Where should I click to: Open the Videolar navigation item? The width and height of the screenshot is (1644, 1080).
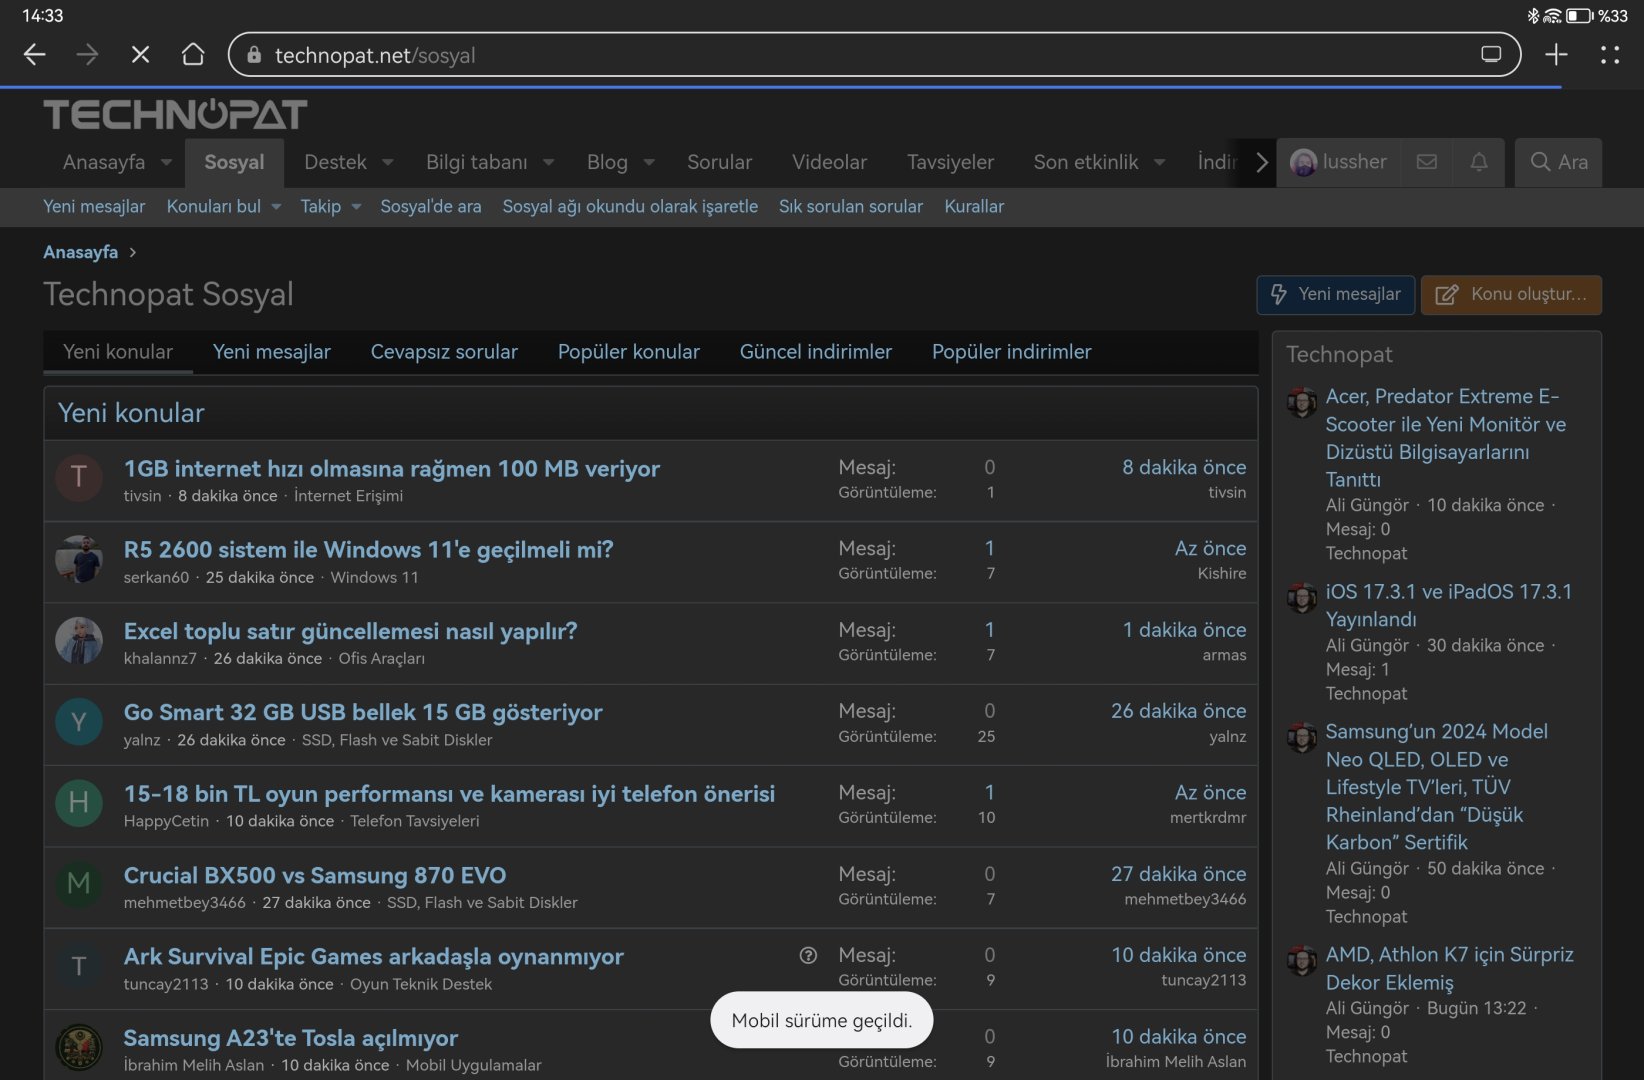click(x=829, y=162)
